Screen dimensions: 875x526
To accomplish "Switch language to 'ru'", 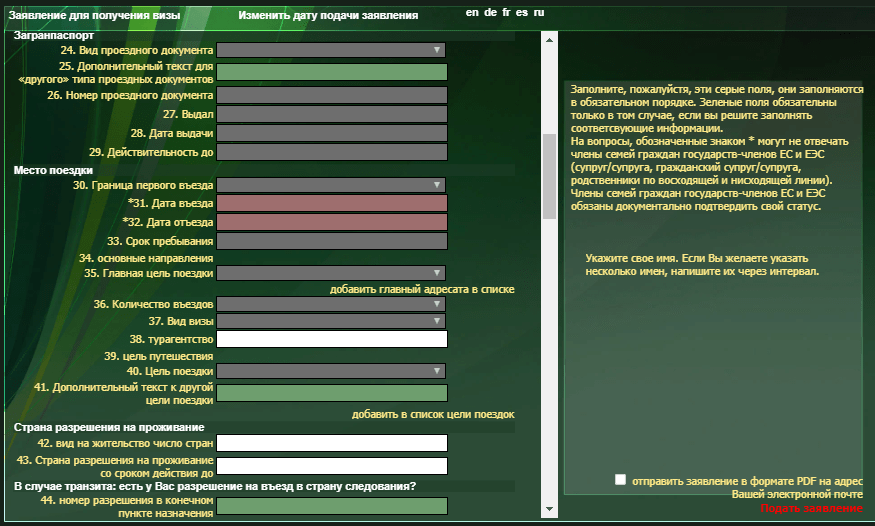I will tap(539, 12).
